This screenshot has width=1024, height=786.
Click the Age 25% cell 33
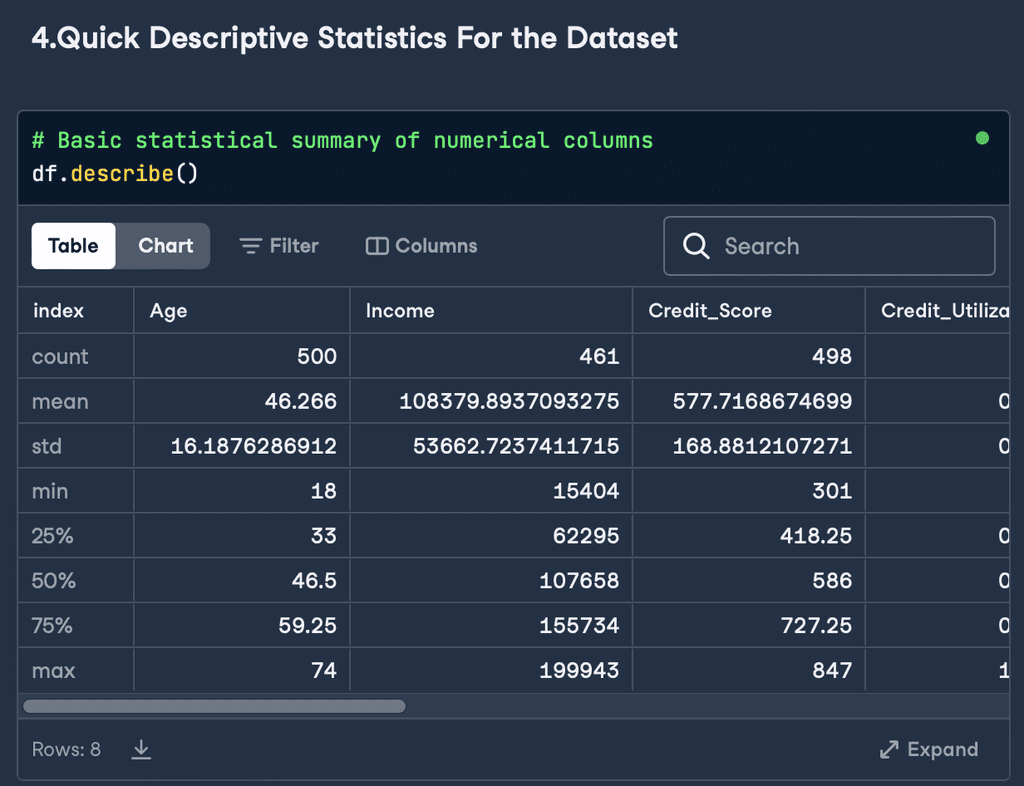coord(242,536)
